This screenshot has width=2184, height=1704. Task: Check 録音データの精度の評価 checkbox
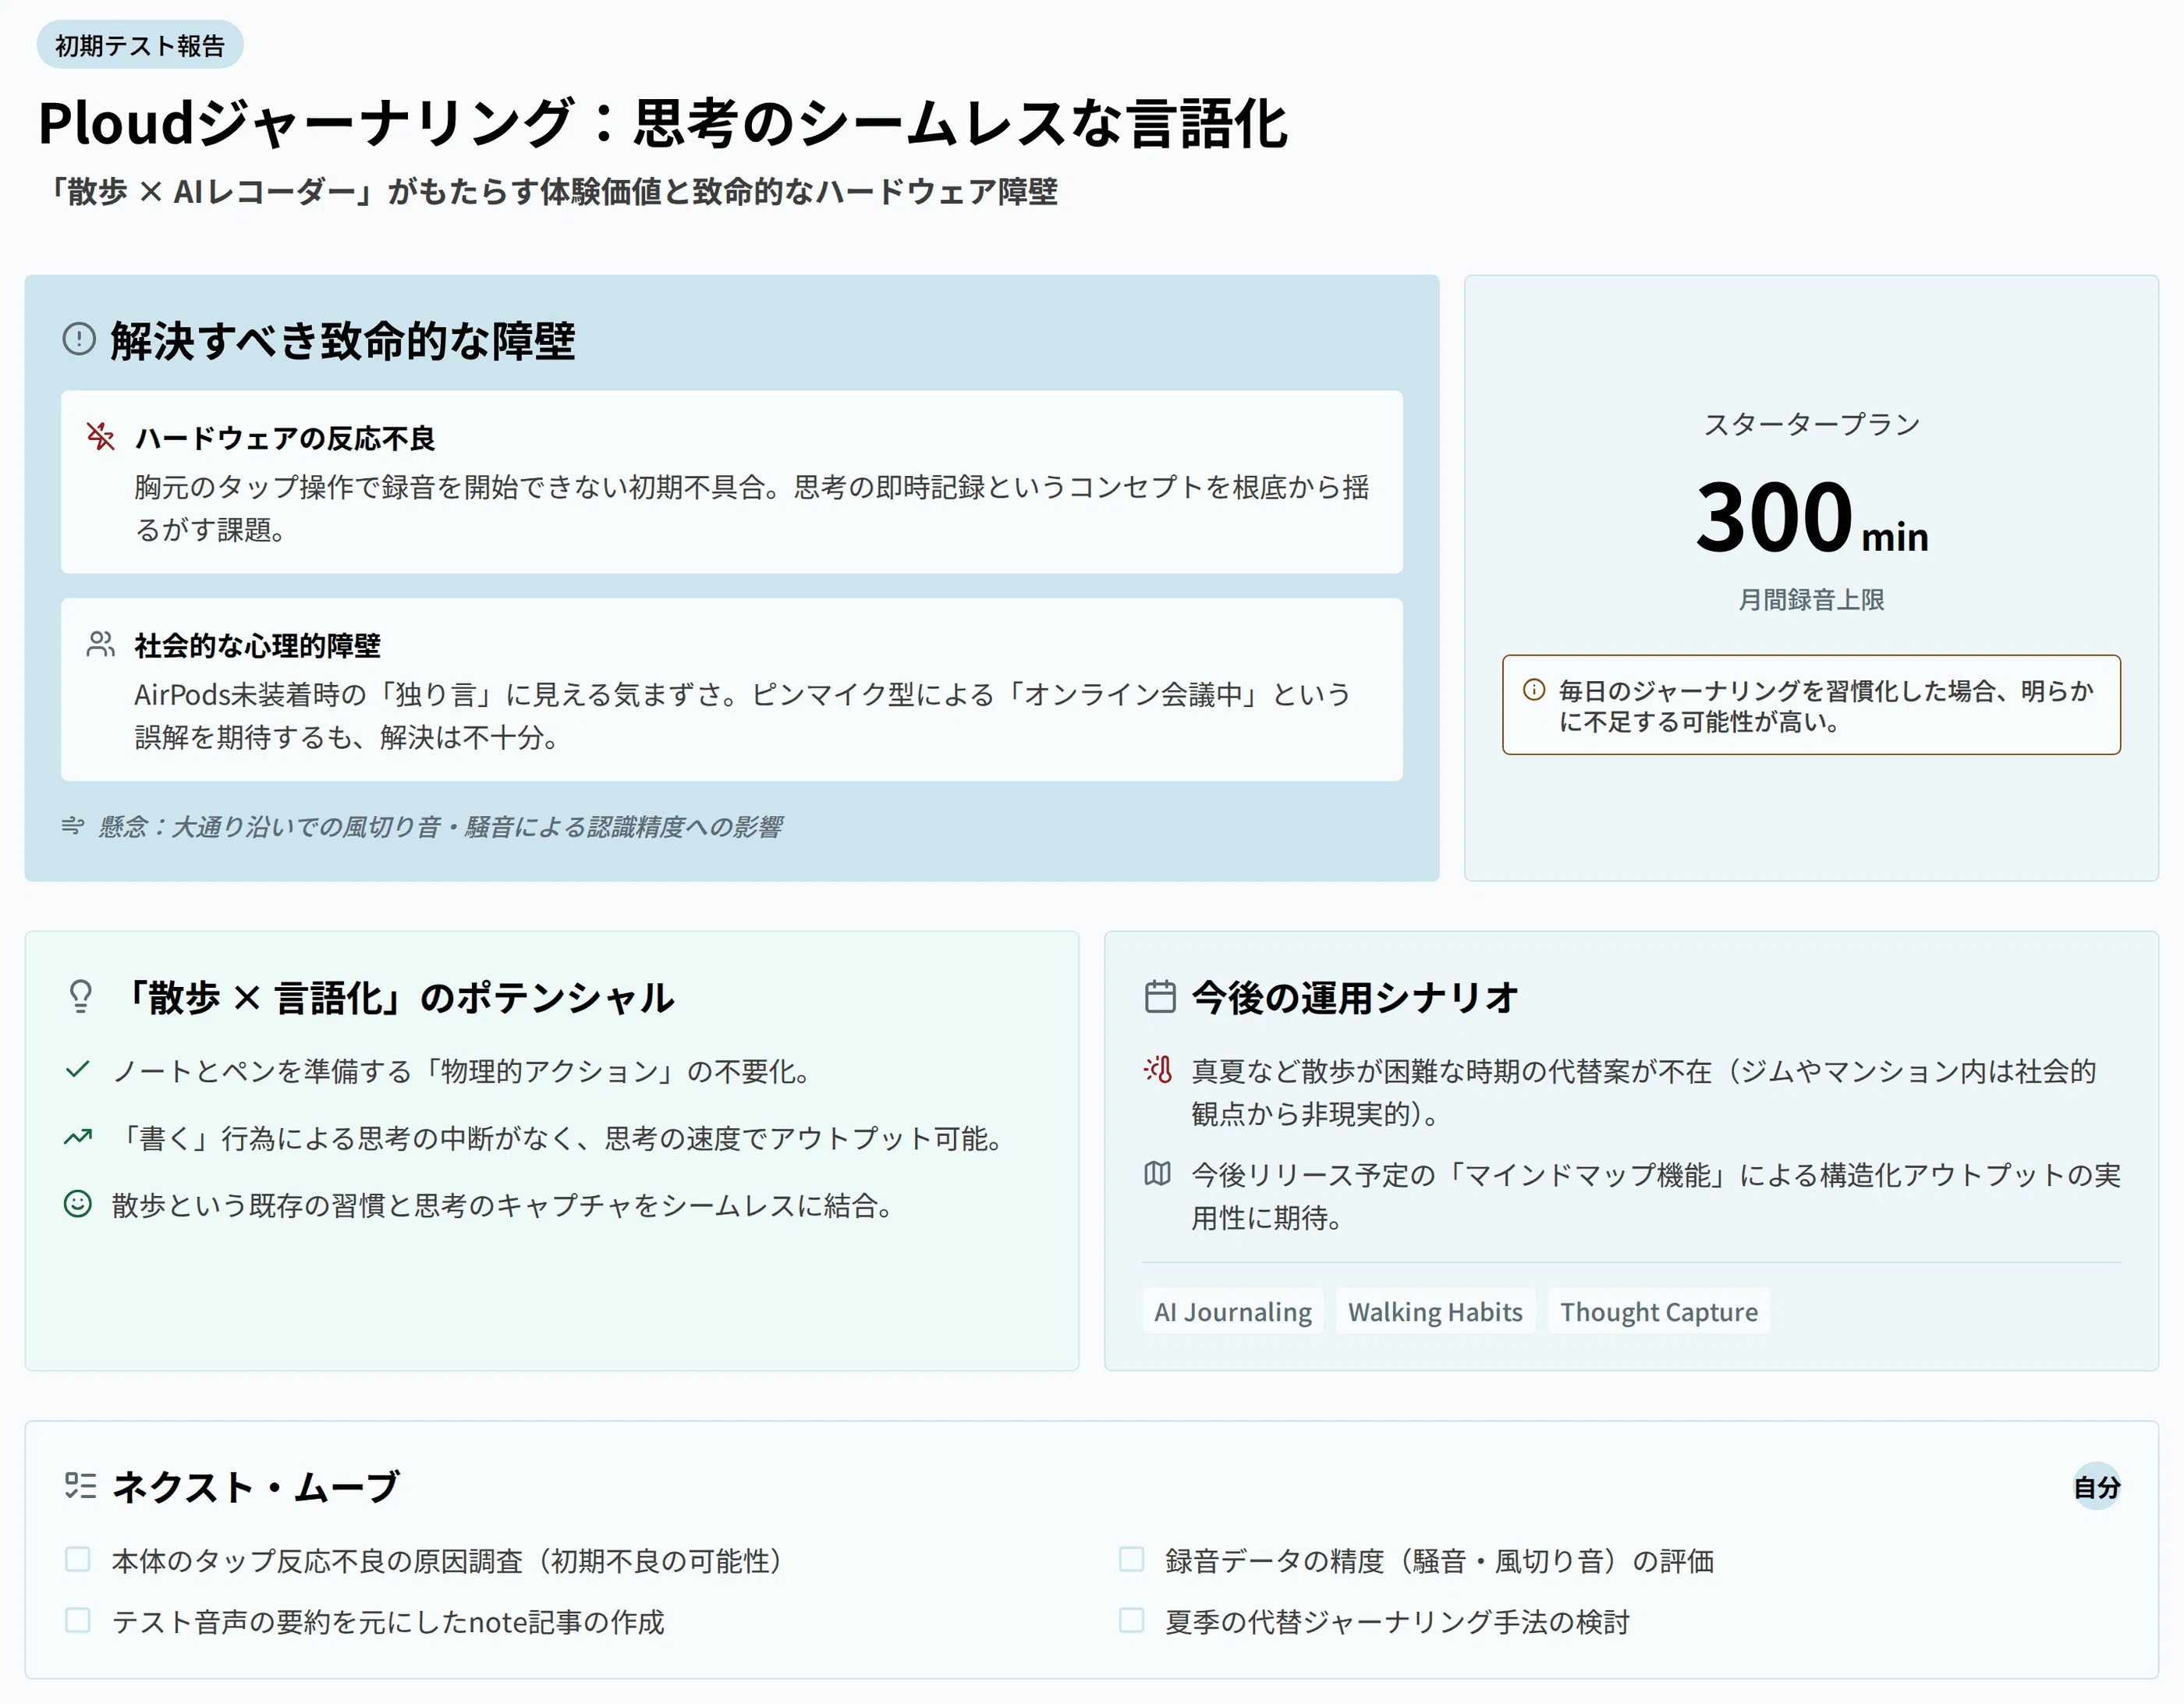coord(1131,1559)
